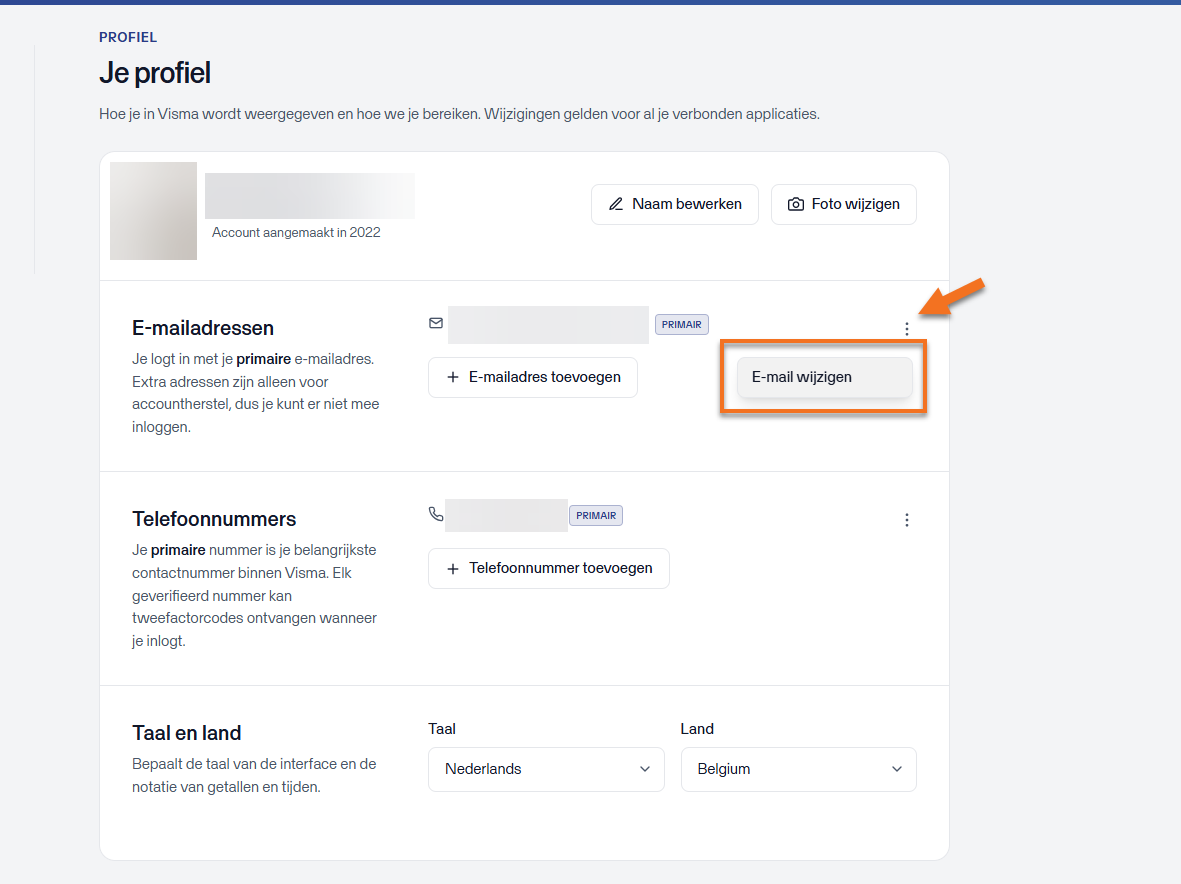
Task: Open the three-dot menu for e-mailadressen
Action: pyautogui.click(x=907, y=328)
